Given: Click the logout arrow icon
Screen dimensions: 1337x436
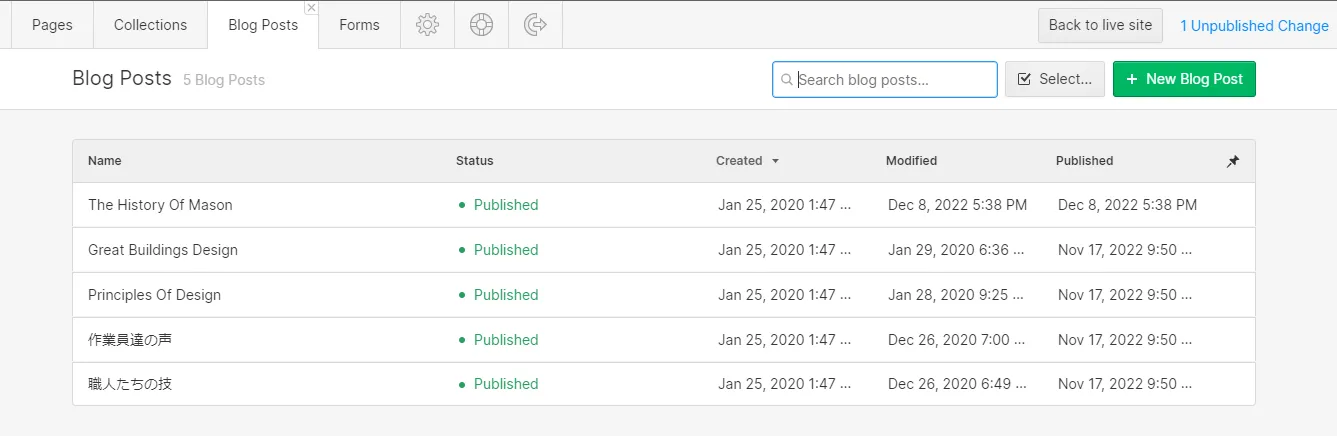Looking at the screenshot, I should [x=535, y=25].
